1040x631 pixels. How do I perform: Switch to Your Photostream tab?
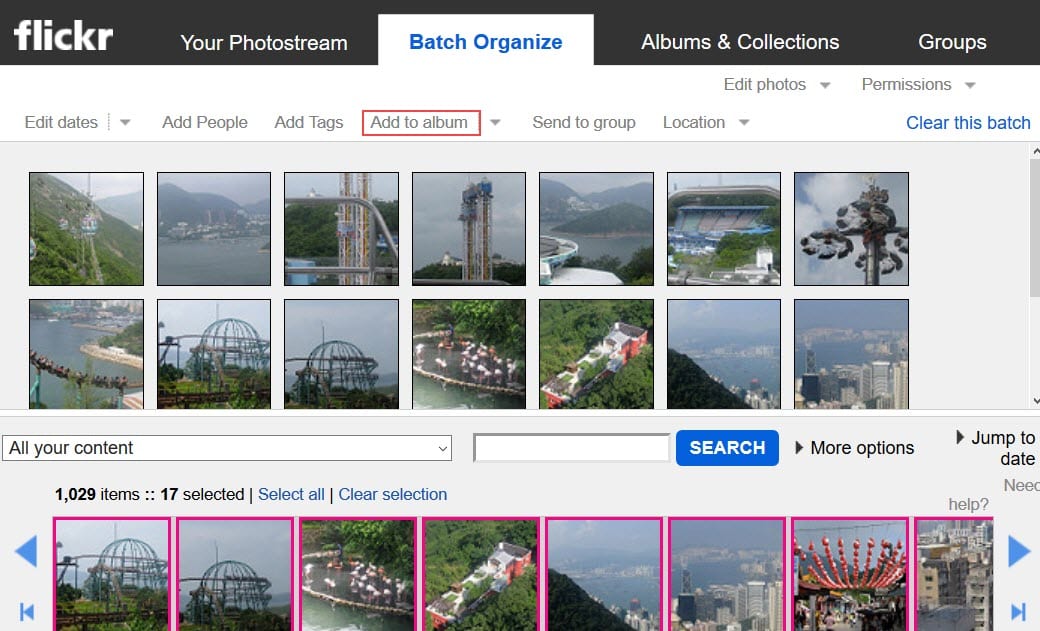tap(264, 42)
